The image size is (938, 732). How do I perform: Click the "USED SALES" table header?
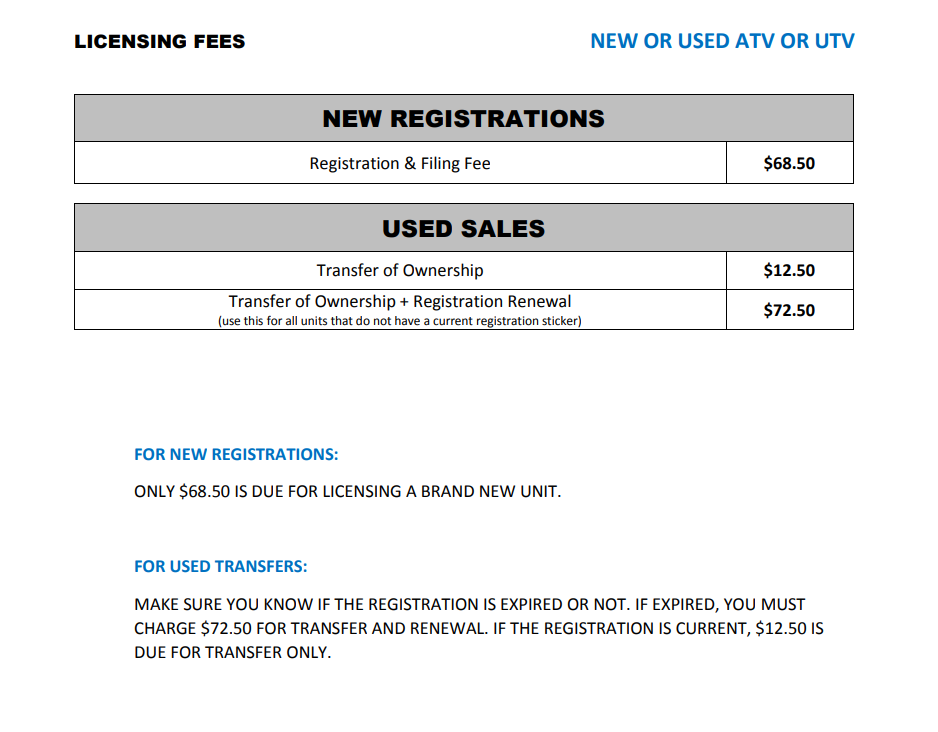tap(463, 229)
